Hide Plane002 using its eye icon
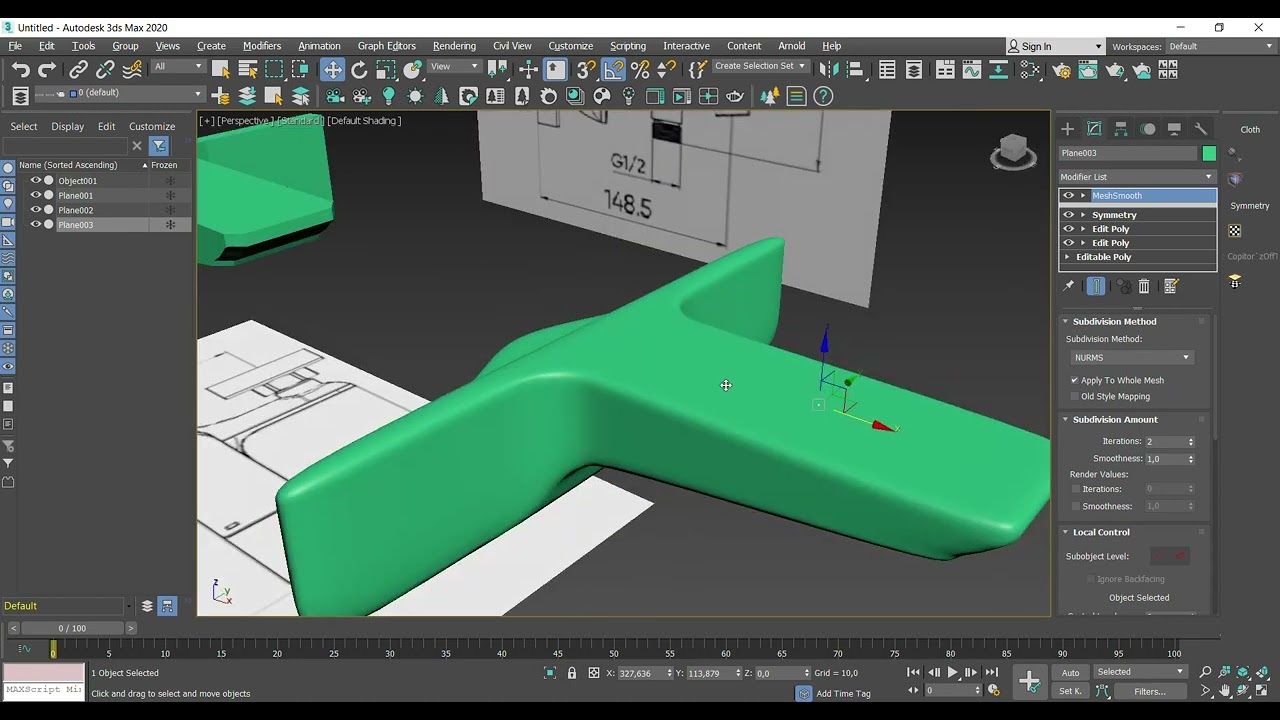This screenshot has height=720, width=1280. (x=35, y=210)
